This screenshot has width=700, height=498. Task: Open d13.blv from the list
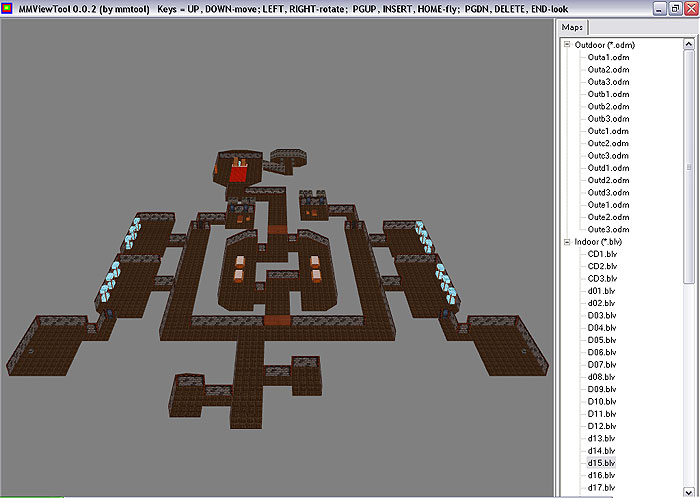tap(602, 439)
